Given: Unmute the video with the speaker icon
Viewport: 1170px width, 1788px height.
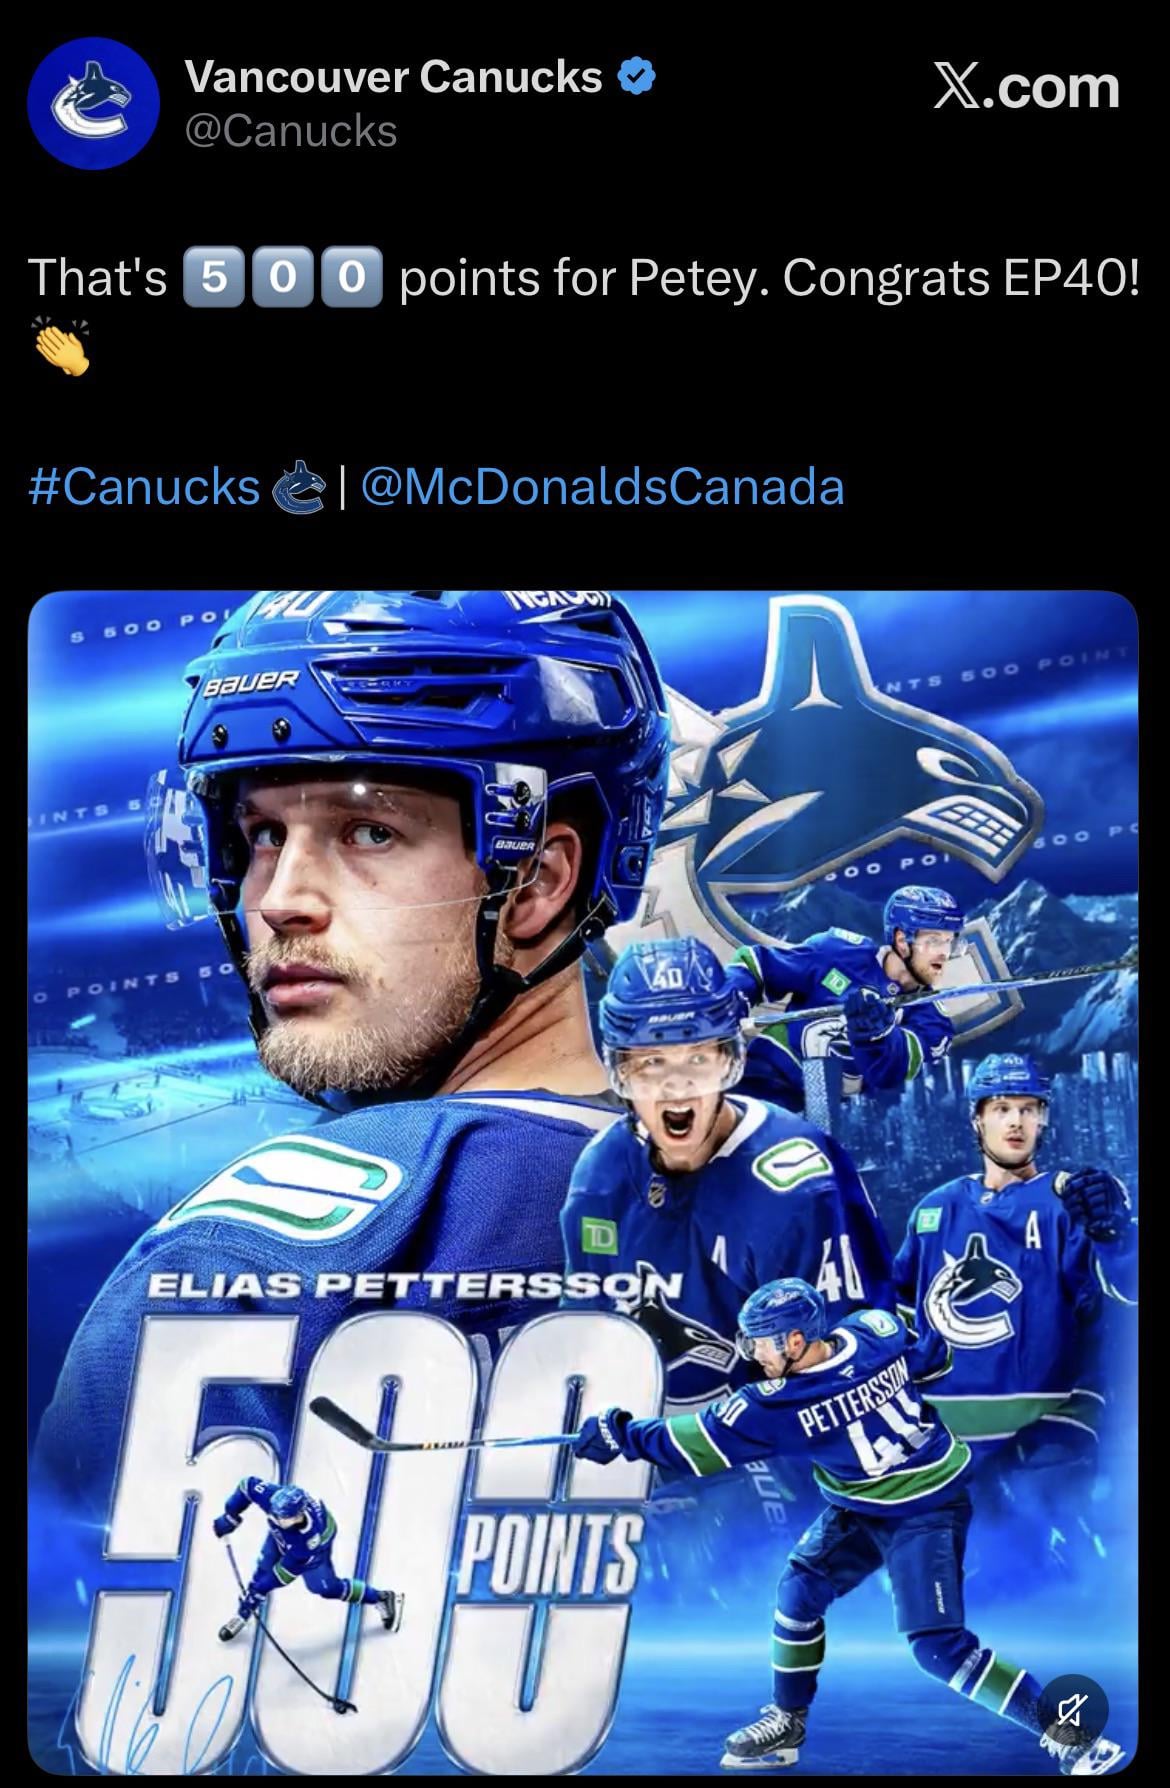Looking at the screenshot, I should [x=1069, y=1713].
